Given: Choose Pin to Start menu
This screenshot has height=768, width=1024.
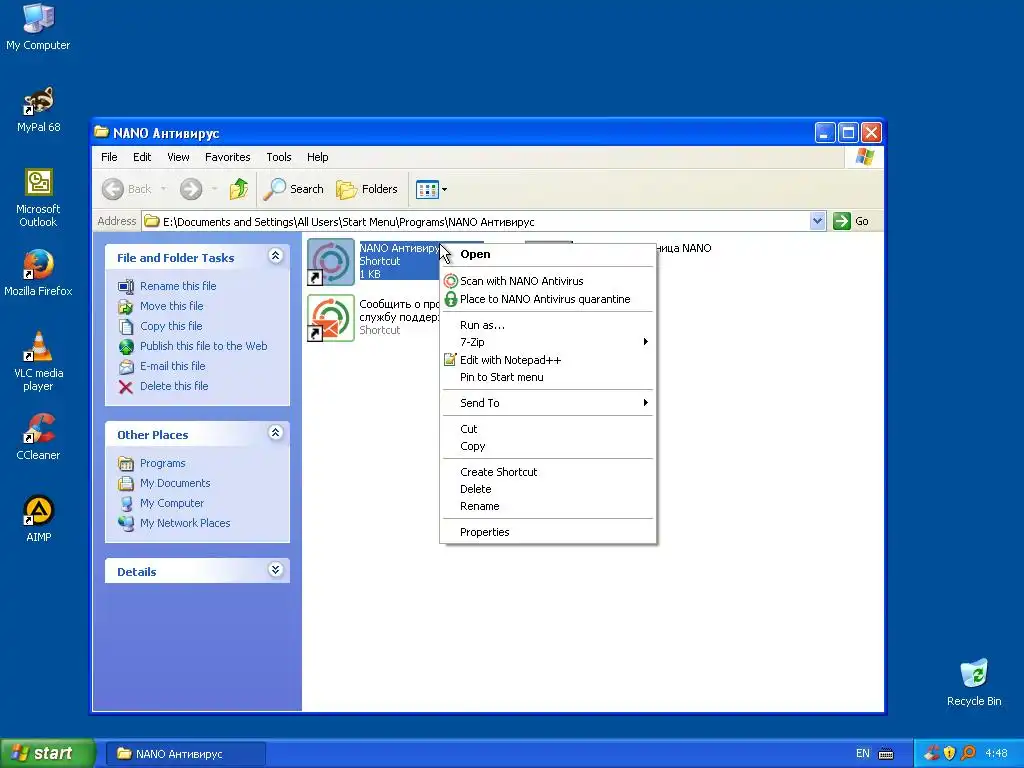Looking at the screenshot, I should point(548,377).
